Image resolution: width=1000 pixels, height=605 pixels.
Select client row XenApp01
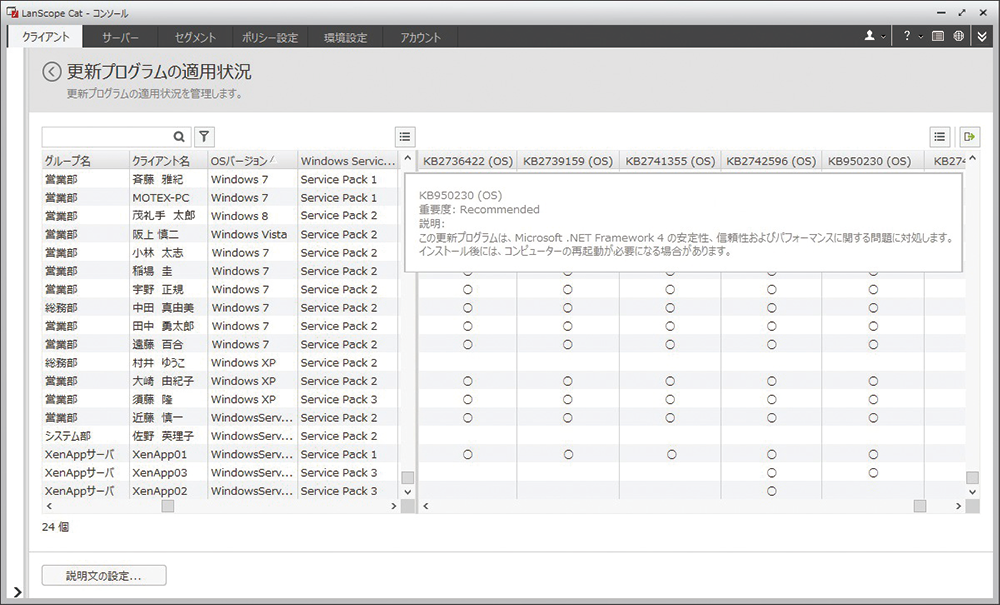click(x=220, y=455)
